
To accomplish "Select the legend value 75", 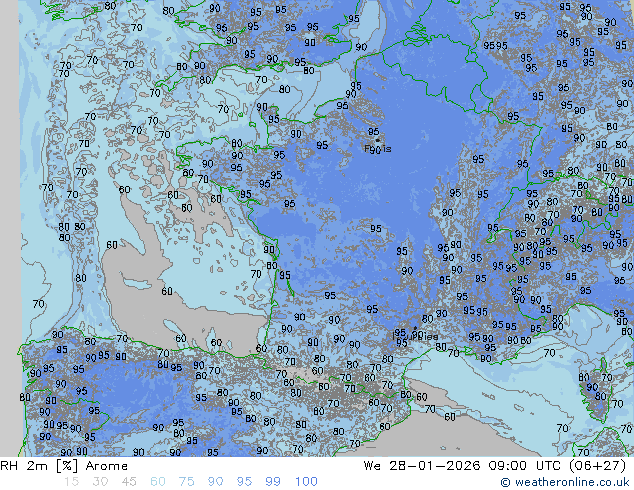I will [186, 482].
